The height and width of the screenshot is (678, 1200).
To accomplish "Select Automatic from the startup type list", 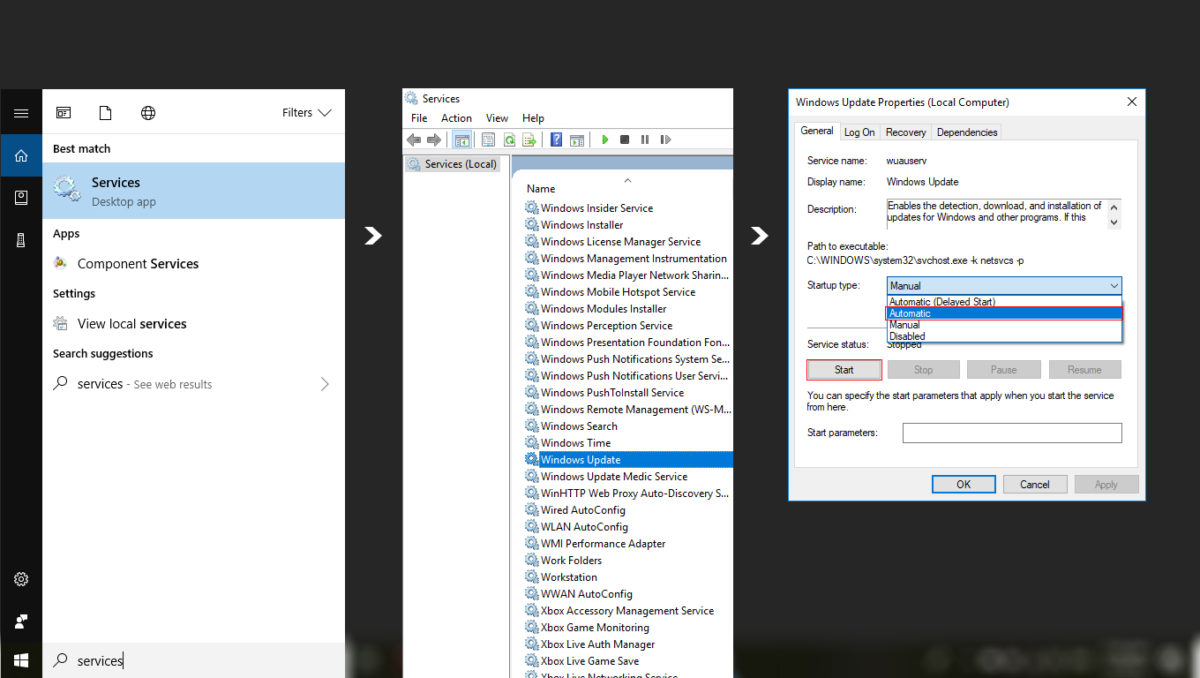I will [1000, 313].
